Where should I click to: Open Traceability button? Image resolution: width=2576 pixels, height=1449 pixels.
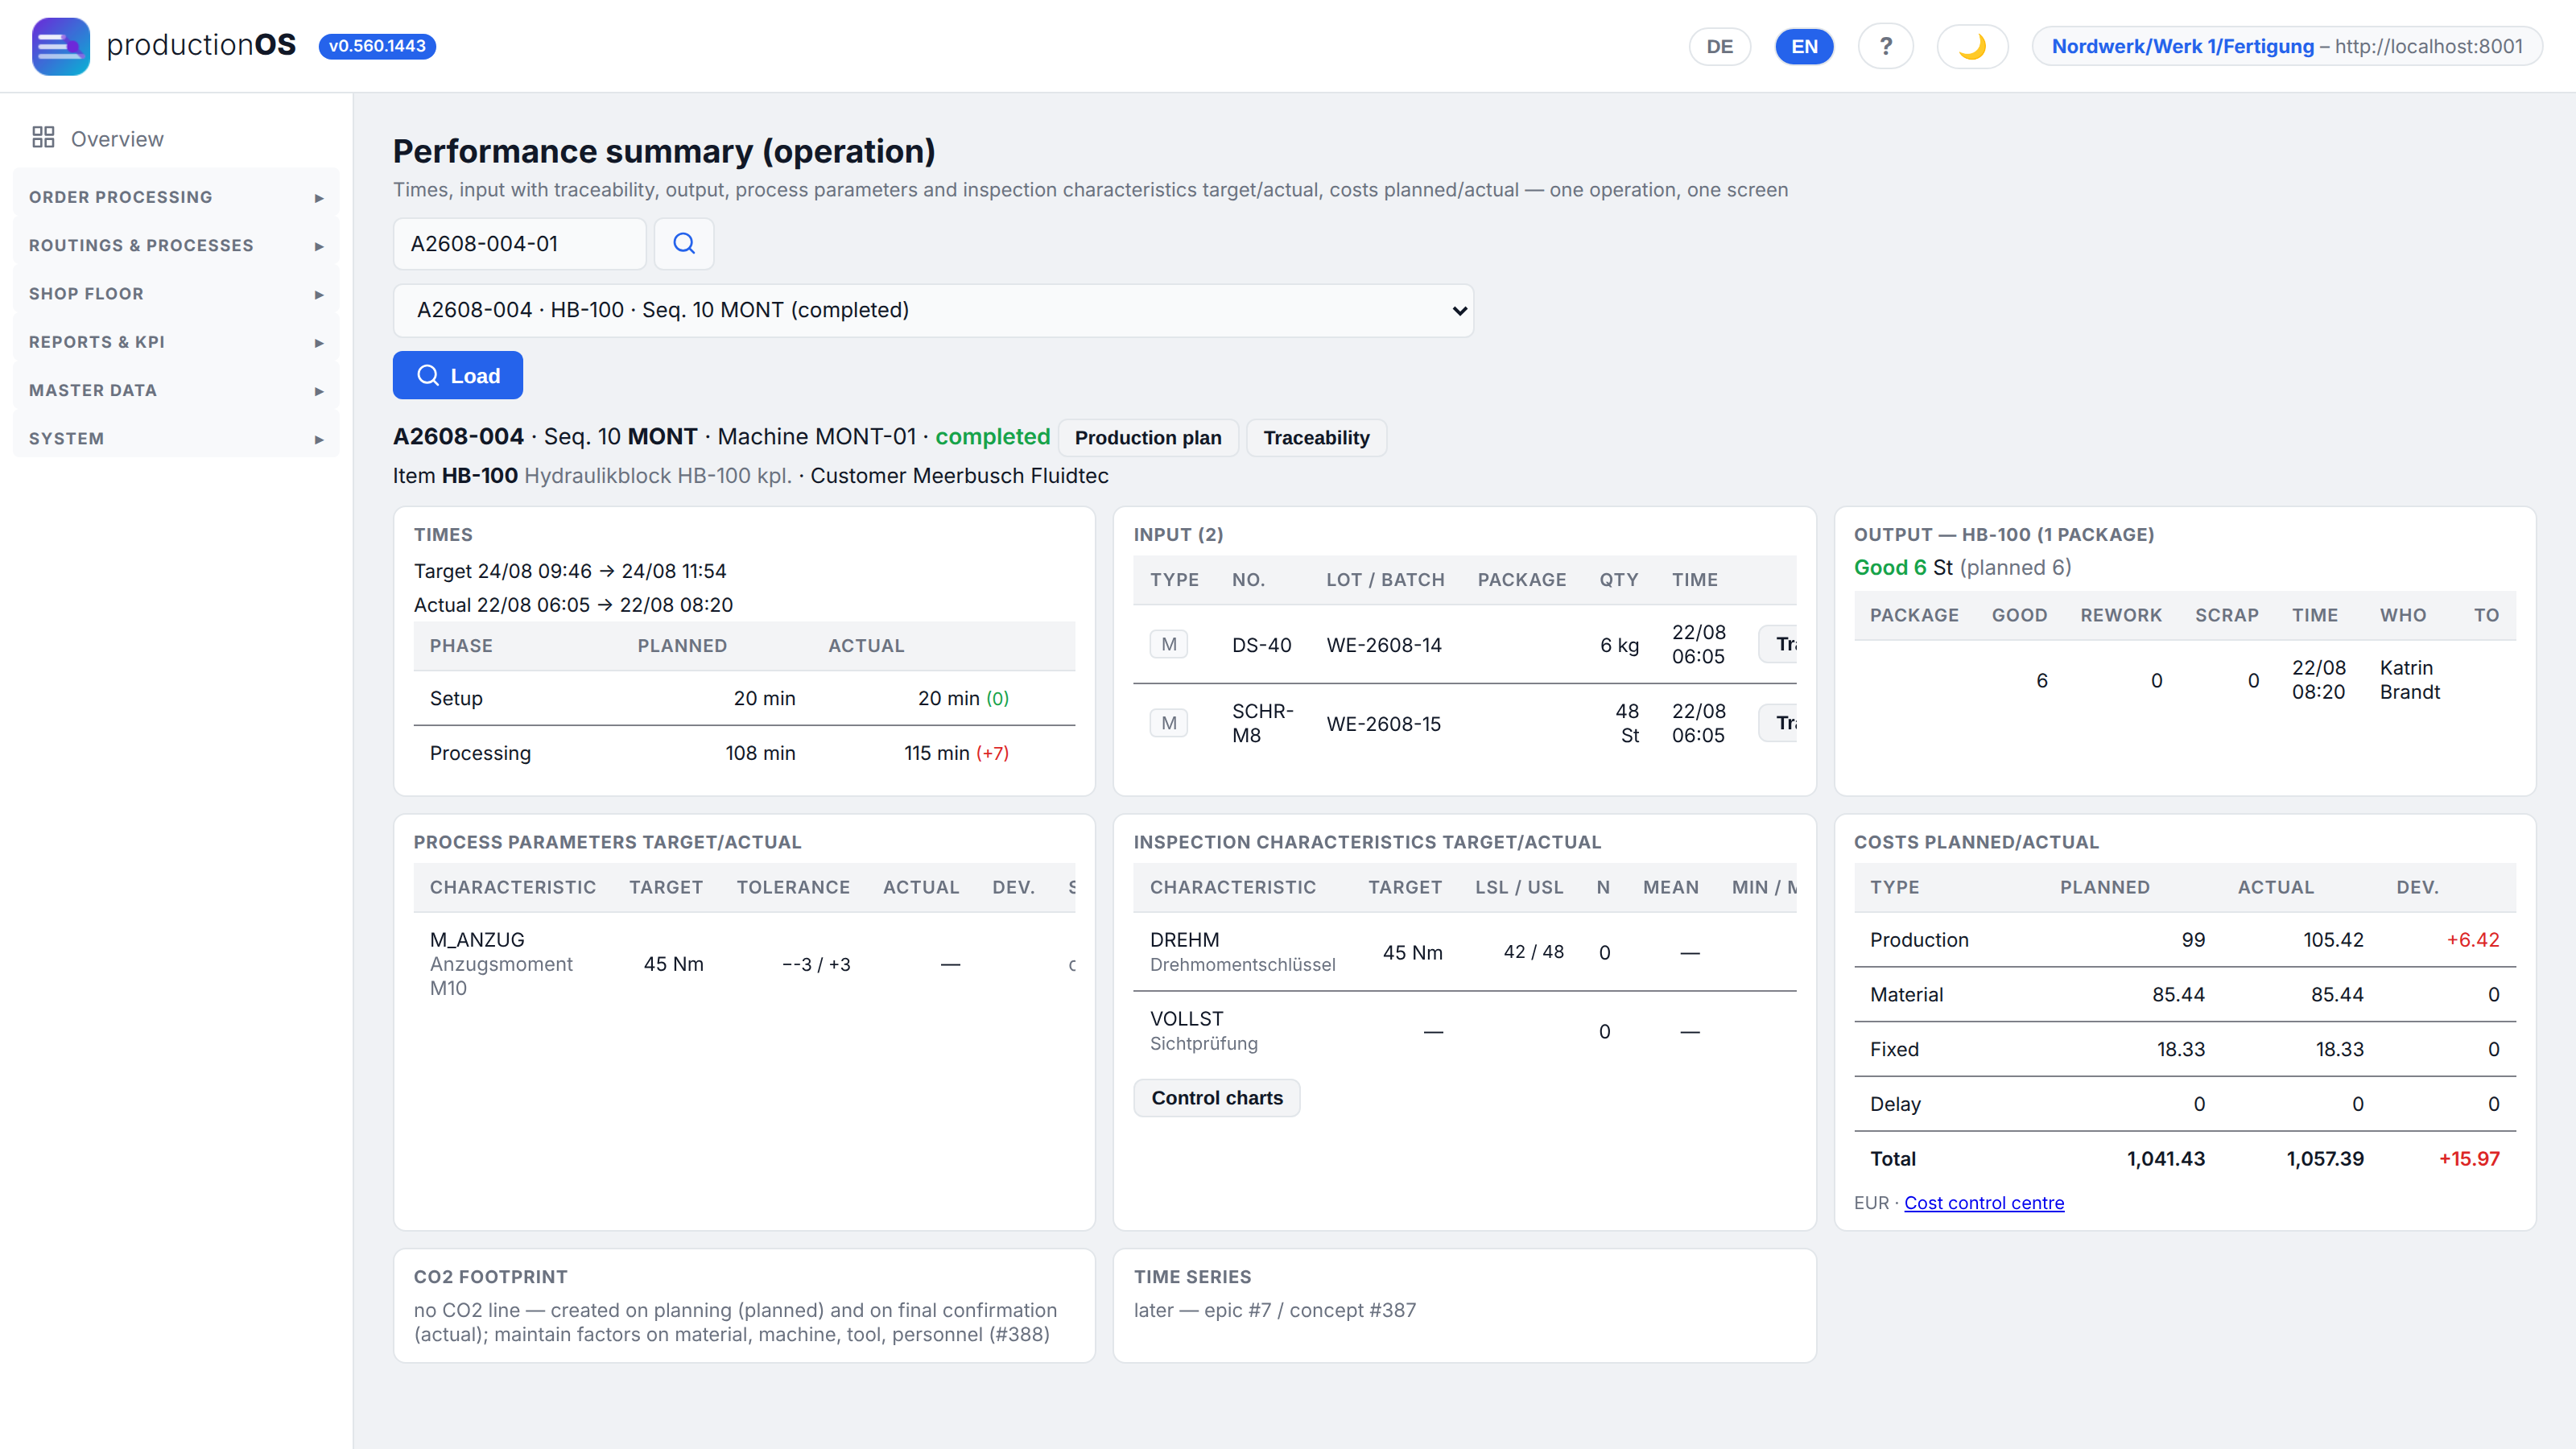tap(1316, 437)
